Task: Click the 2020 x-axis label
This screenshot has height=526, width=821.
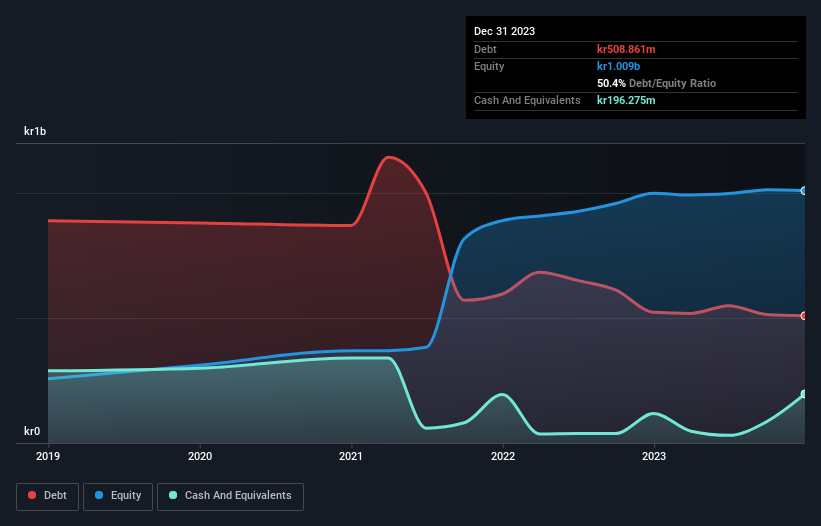Action: pyautogui.click(x=200, y=456)
